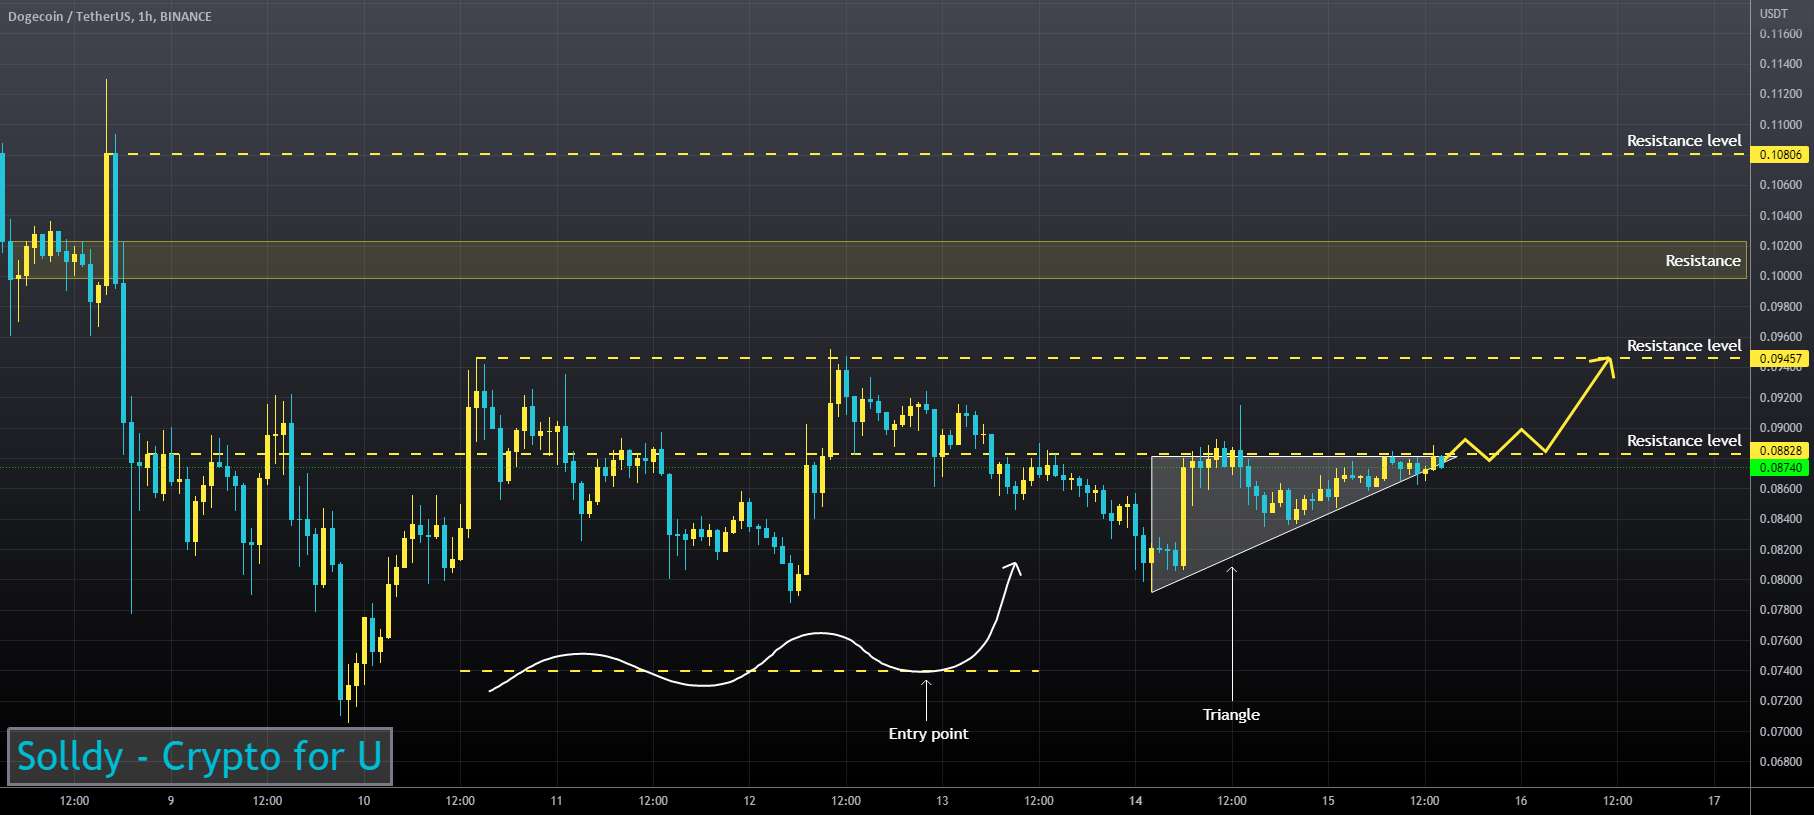
Task: Click the 0.07800 price axis tick
Action: pos(1780,610)
